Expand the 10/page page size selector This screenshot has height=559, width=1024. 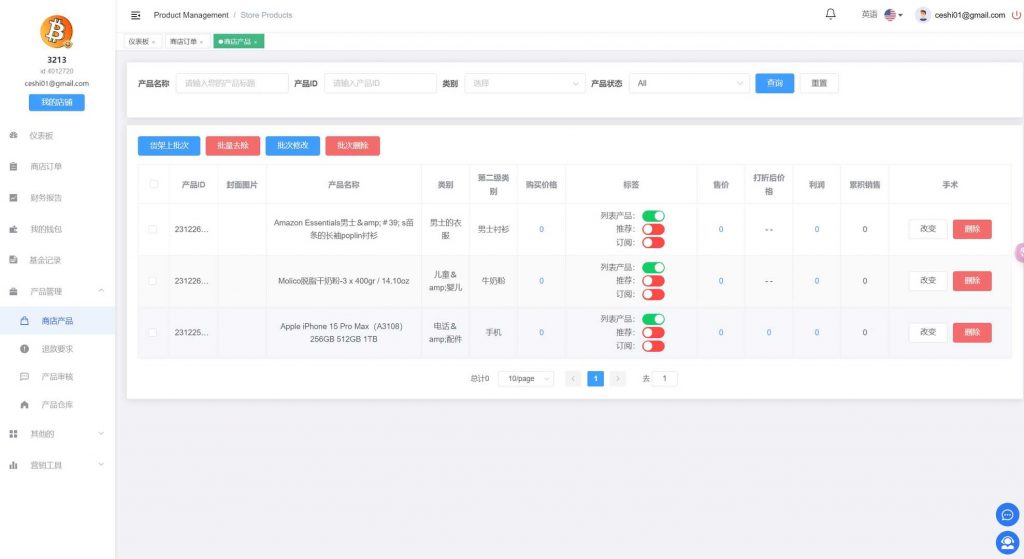pos(527,379)
